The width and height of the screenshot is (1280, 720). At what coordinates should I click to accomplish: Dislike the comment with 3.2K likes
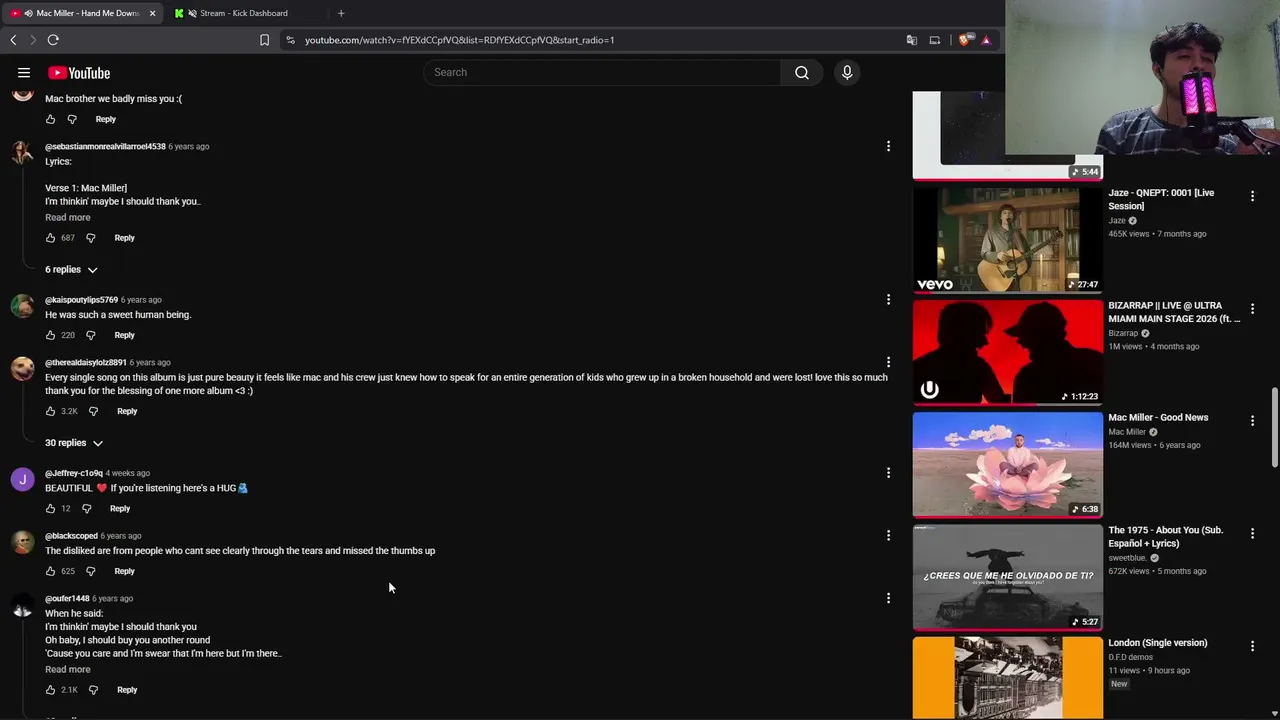[x=93, y=411]
